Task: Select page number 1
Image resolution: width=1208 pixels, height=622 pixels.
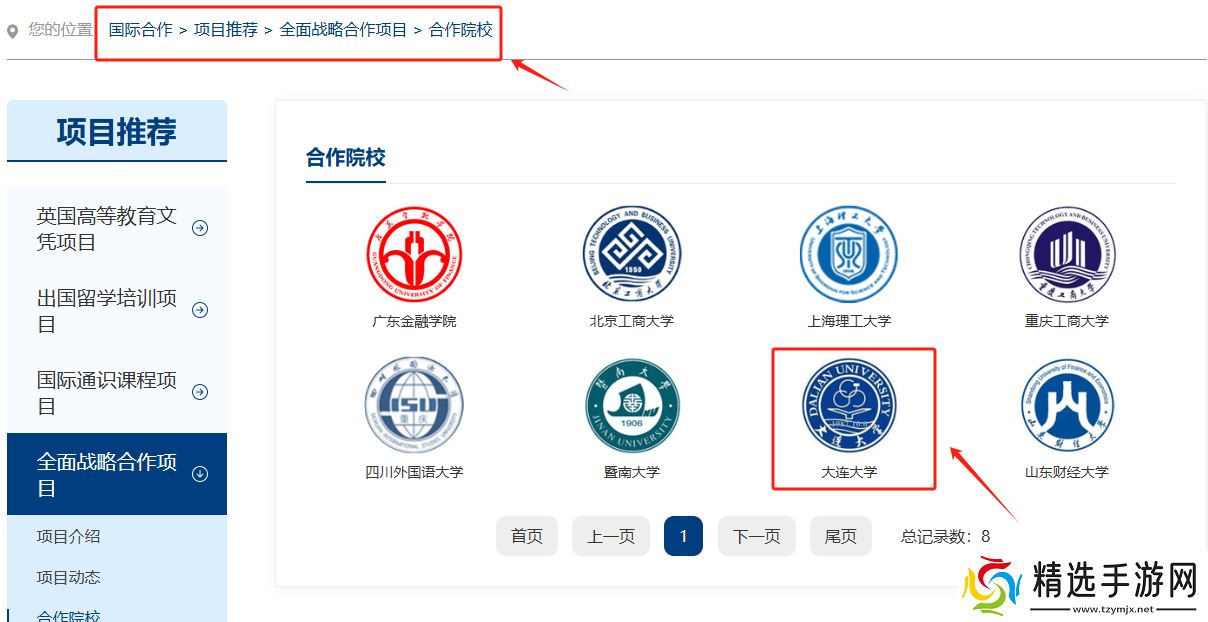Action: point(683,536)
